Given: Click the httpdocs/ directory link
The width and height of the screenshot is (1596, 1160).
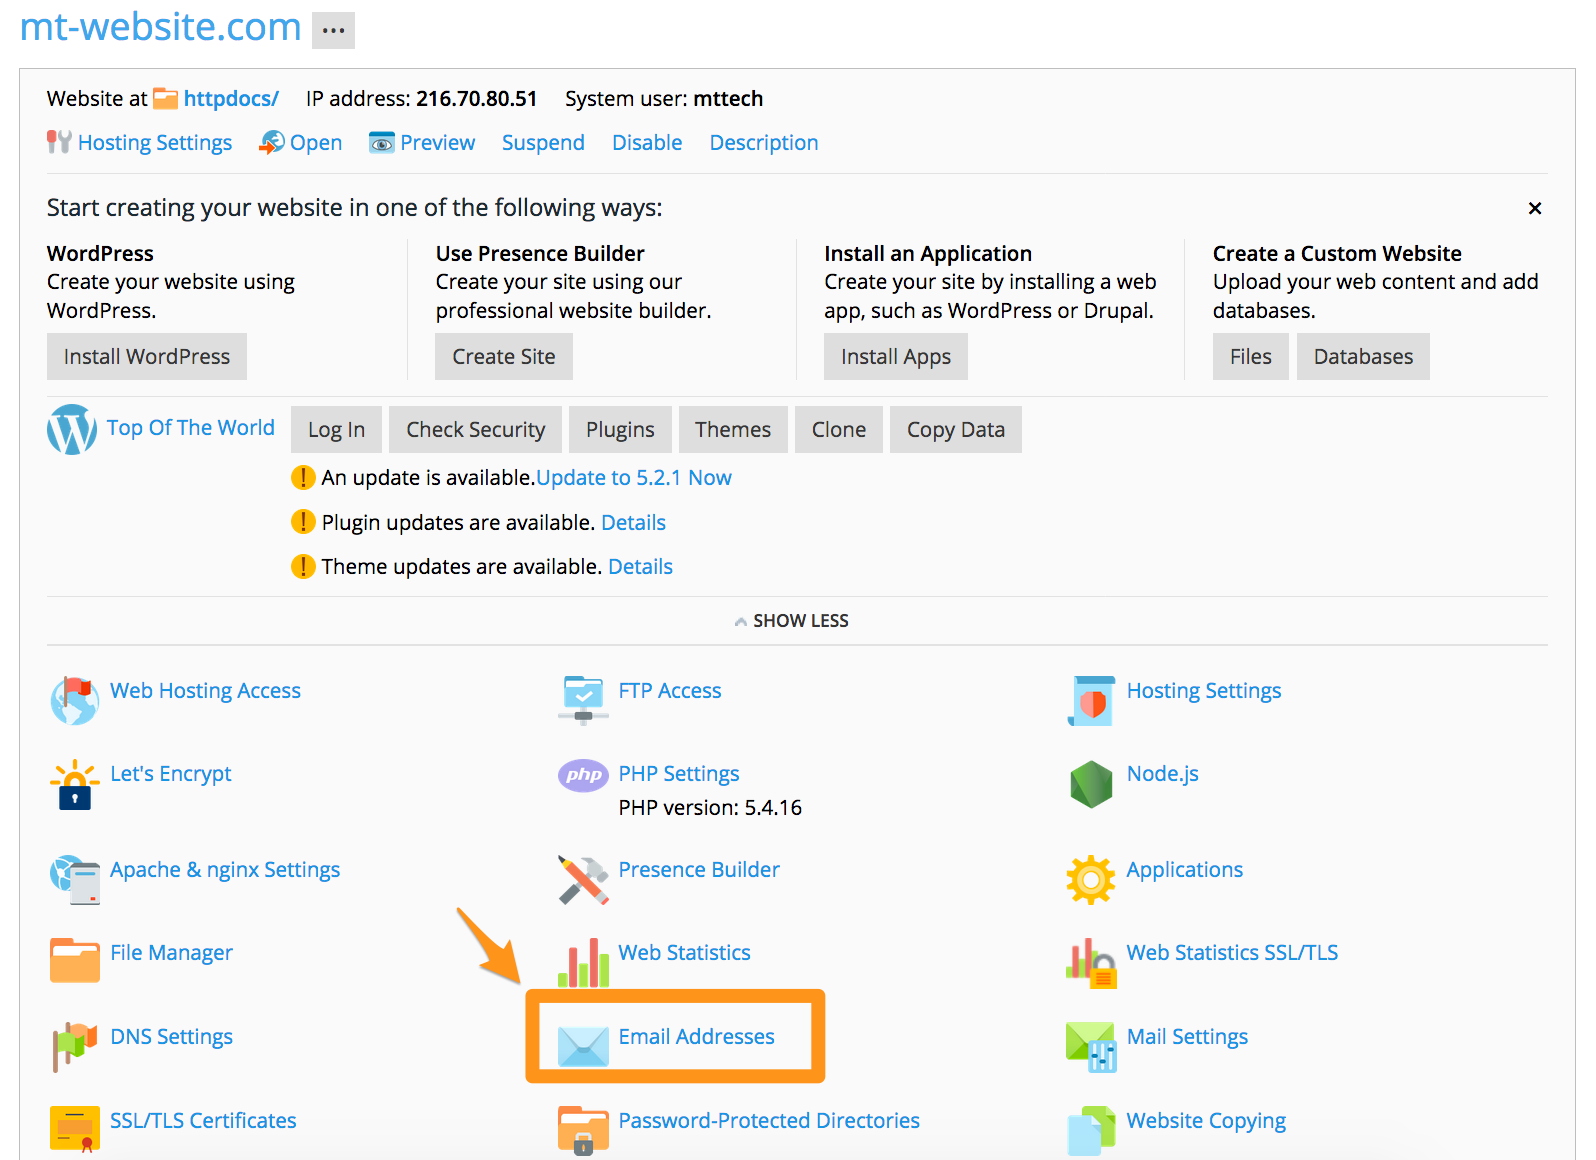Looking at the screenshot, I should pyautogui.click(x=231, y=99).
